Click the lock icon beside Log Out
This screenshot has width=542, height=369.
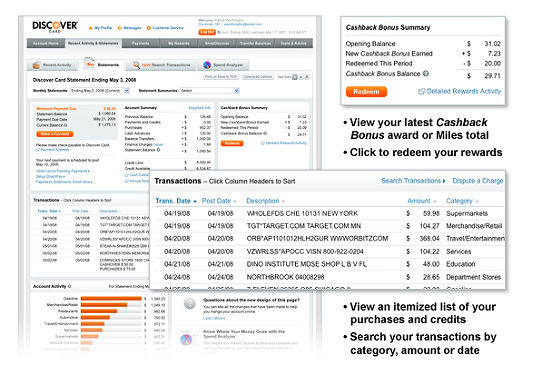[x=219, y=32]
